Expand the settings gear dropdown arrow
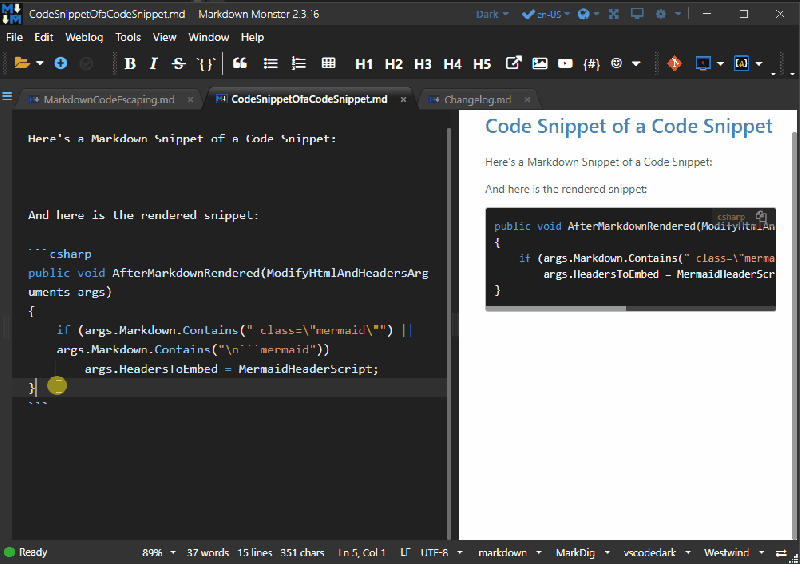Screen dimensions: 800x564 [x=678, y=14]
